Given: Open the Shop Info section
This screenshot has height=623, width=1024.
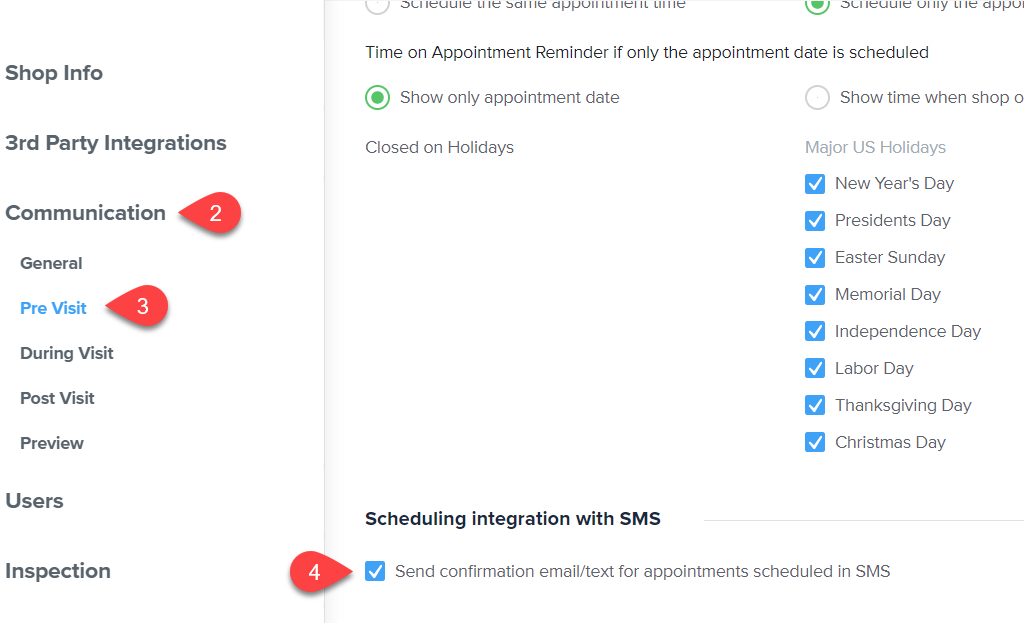Looking at the screenshot, I should coord(54,73).
